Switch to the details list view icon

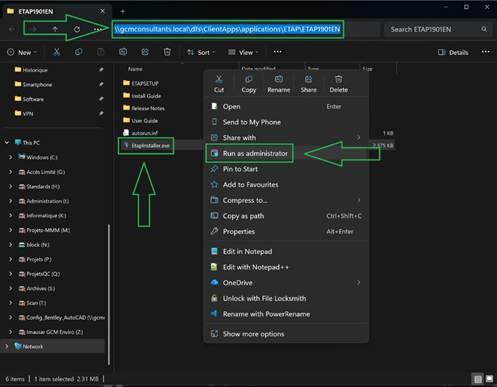pyautogui.click(x=478, y=379)
